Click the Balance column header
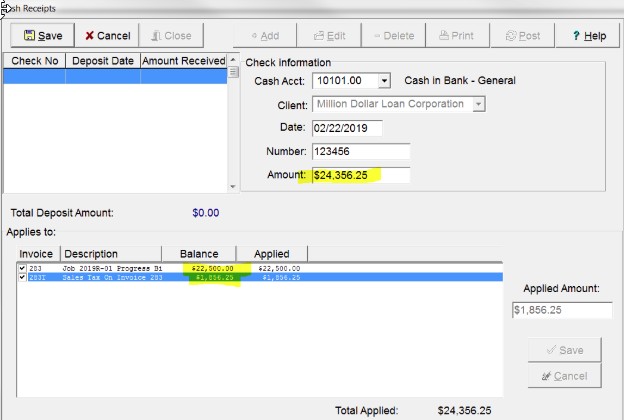The height and width of the screenshot is (420, 624). (199, 254)
